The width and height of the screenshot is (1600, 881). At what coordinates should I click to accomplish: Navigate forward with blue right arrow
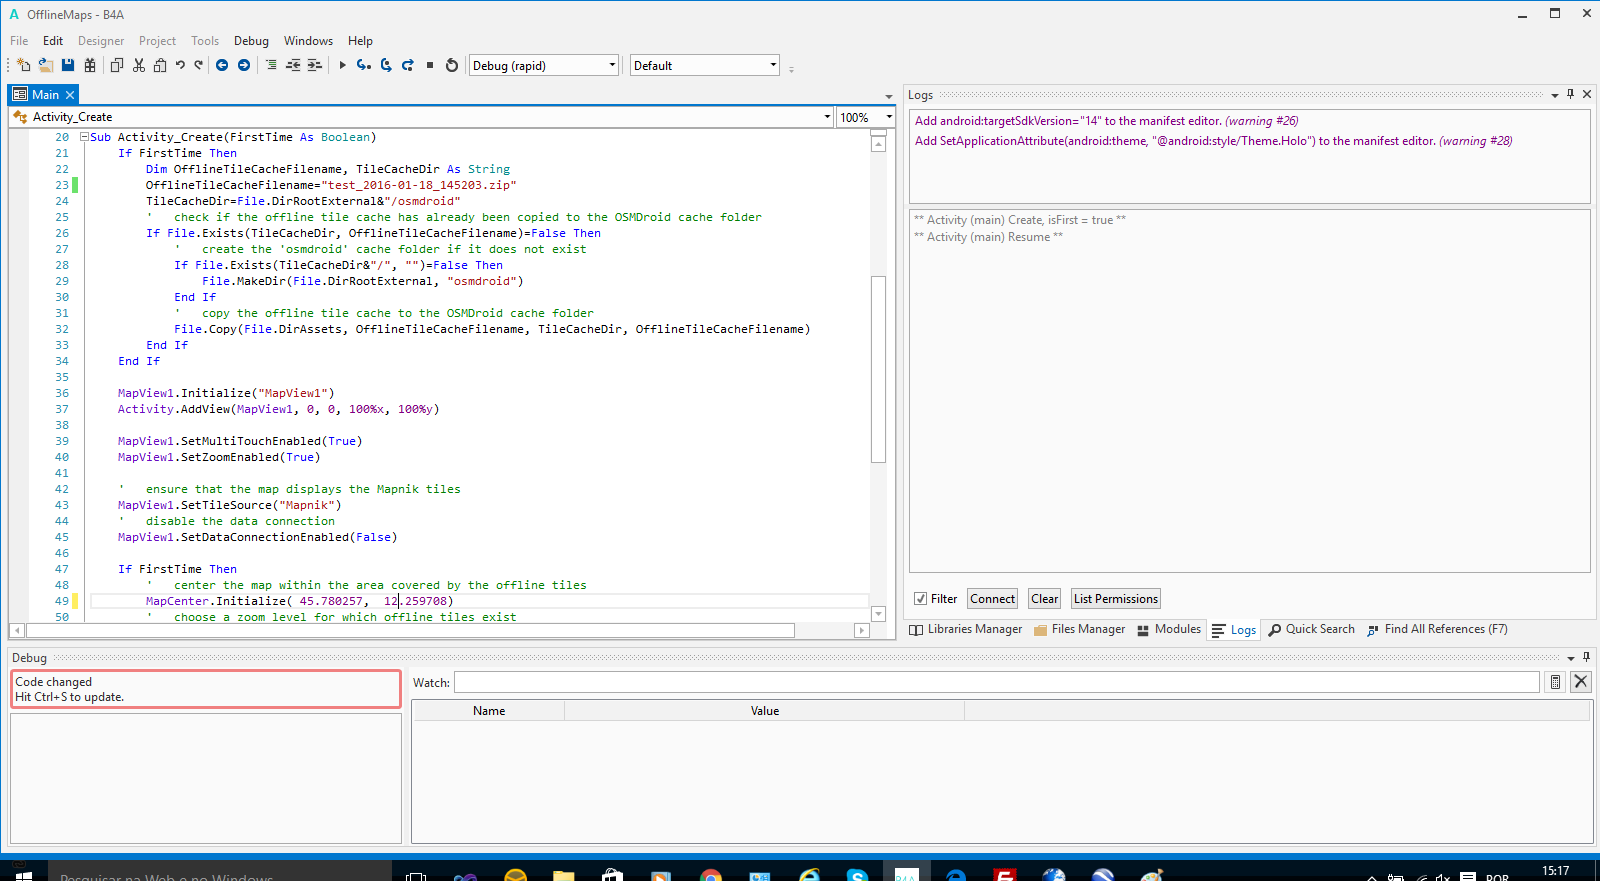coord(244,65)
